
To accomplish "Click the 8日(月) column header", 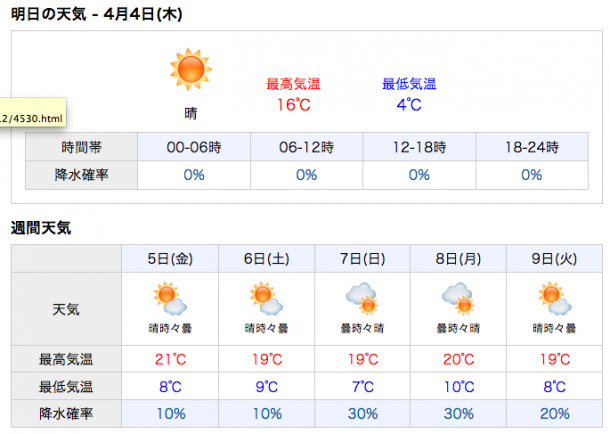I will point(458,259).
